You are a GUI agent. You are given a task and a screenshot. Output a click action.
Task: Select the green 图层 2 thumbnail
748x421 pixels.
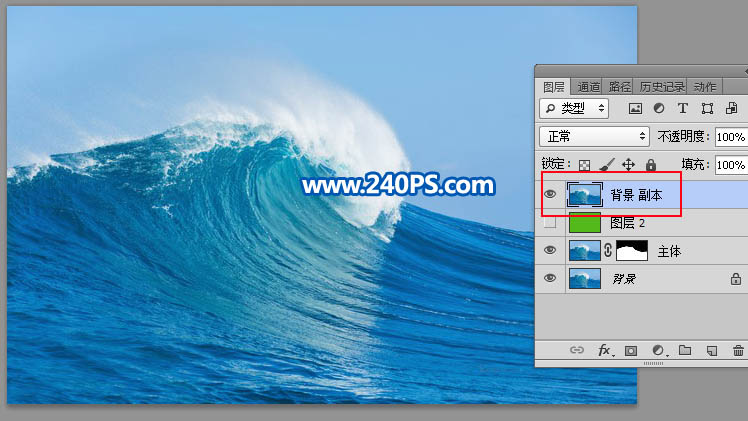pos(585,223)
